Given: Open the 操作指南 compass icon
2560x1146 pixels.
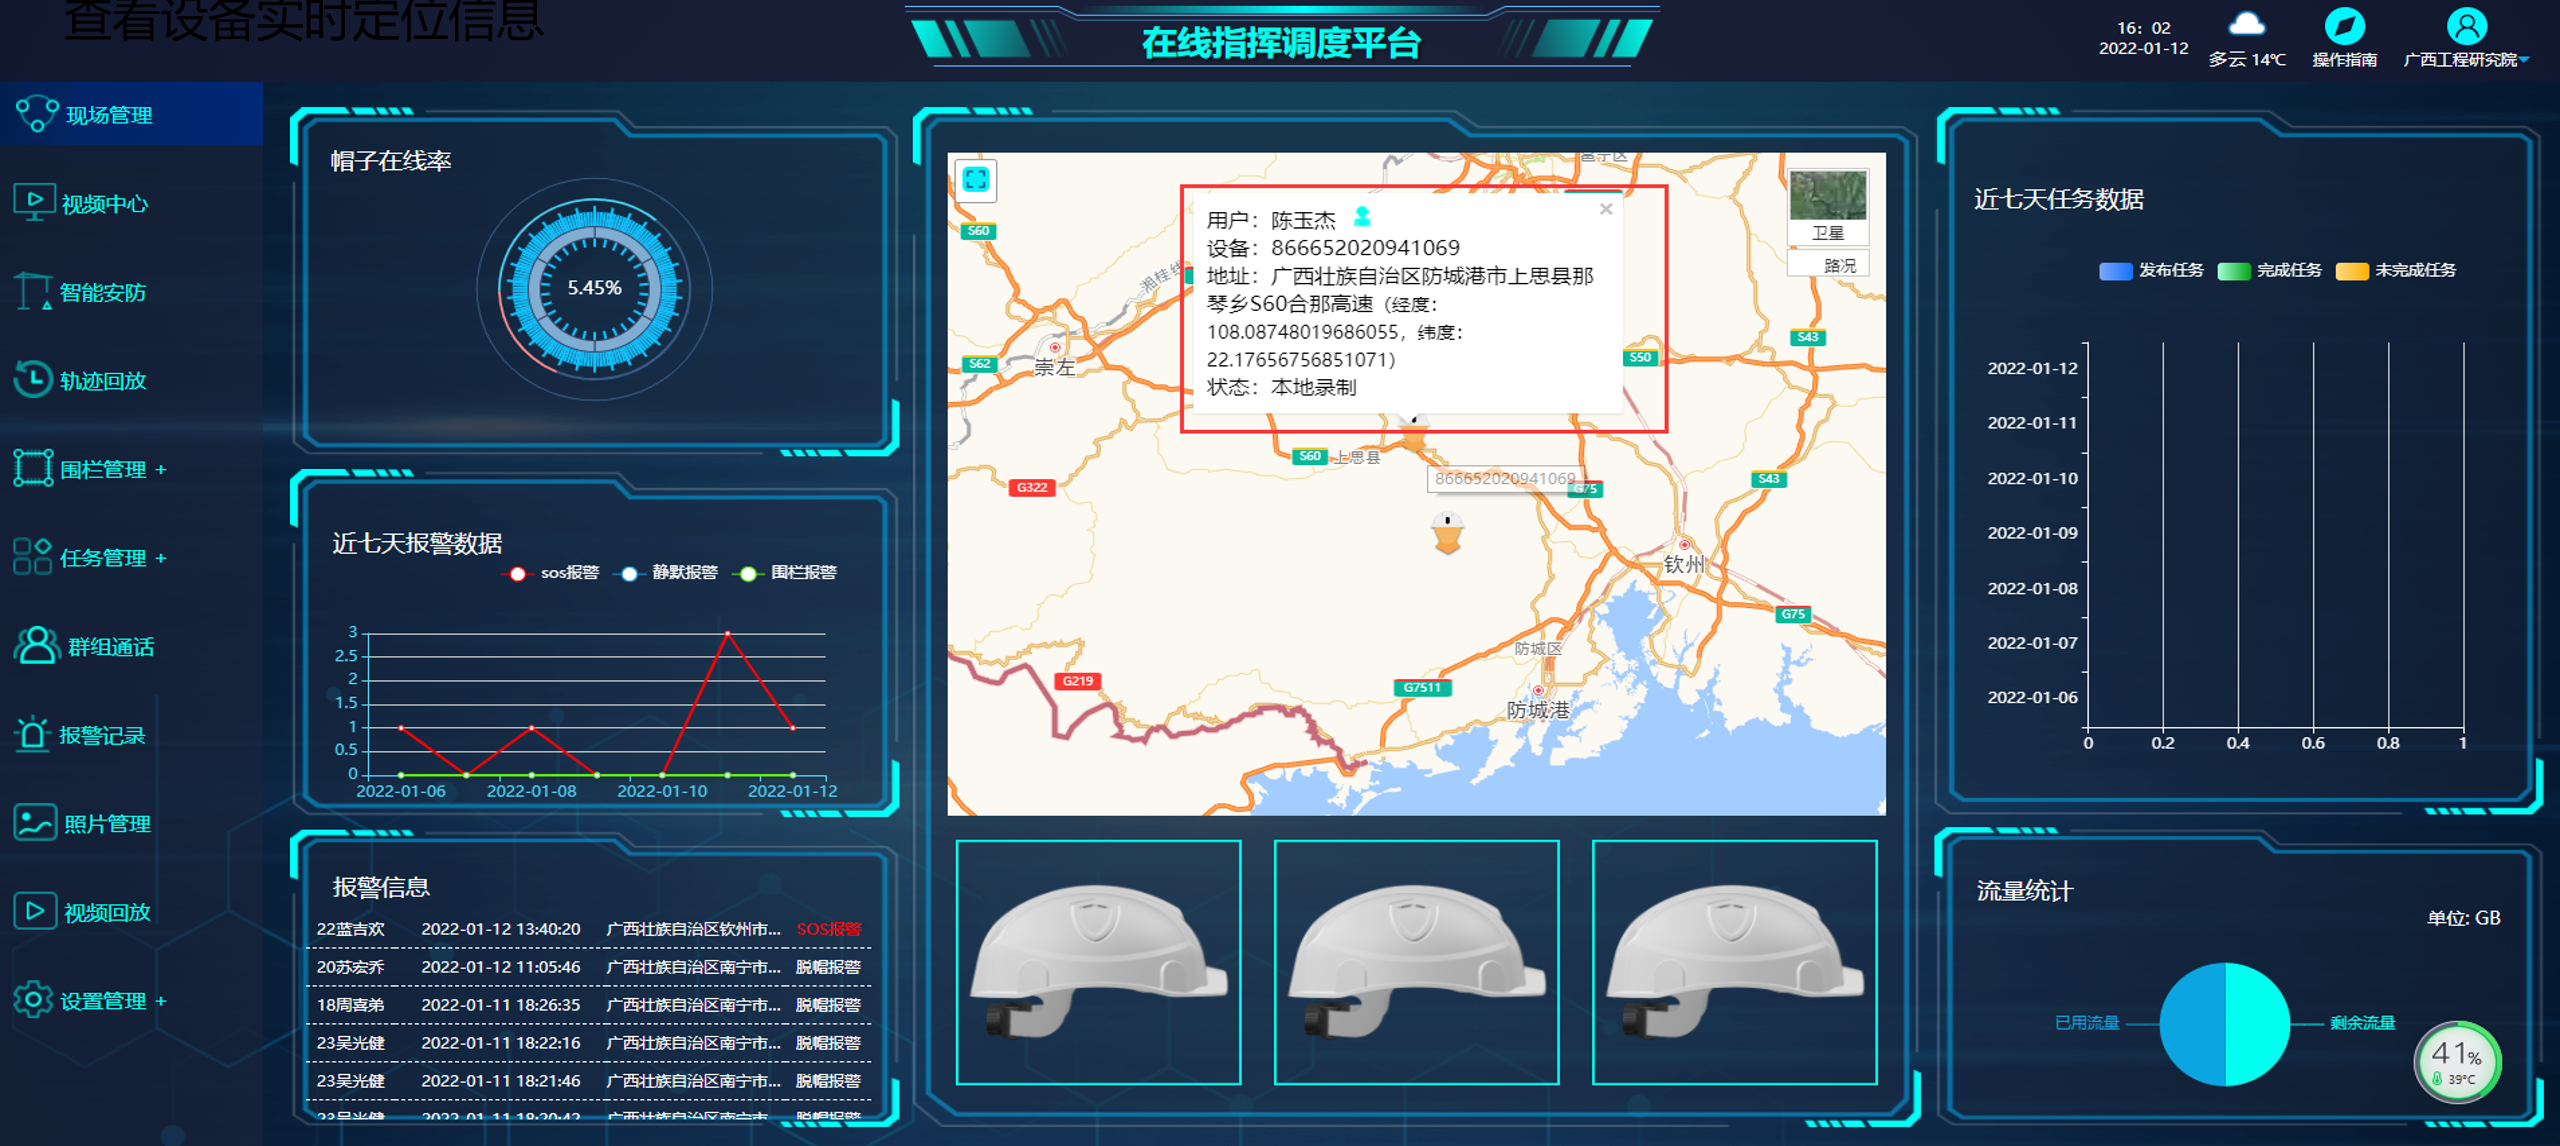Looking at the screenshot, I should coord(2343,26).
